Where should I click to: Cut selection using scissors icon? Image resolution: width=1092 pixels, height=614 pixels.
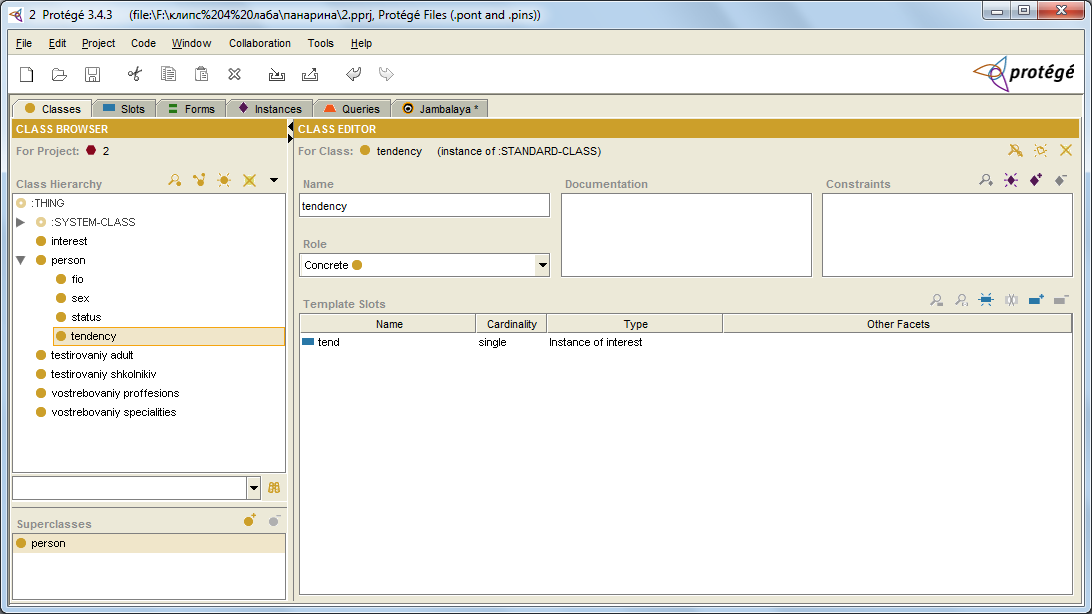[134, 74]
